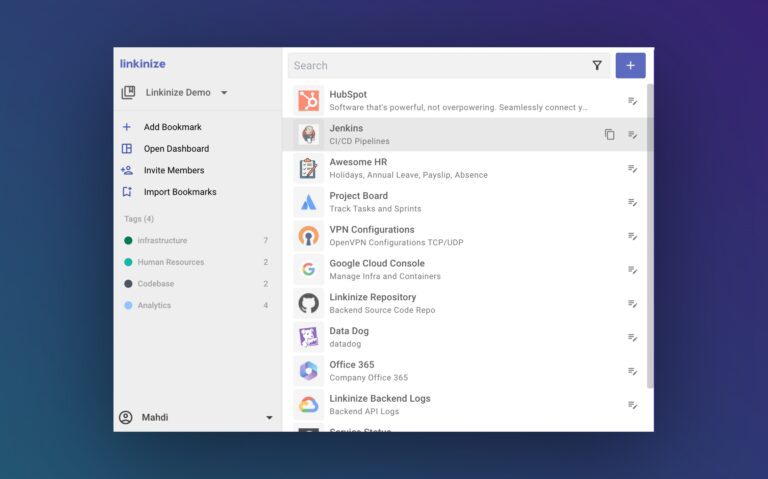The image size is (768, 479).
Task: Open the Jenkins bookmark logo
Action: [309, 134]
